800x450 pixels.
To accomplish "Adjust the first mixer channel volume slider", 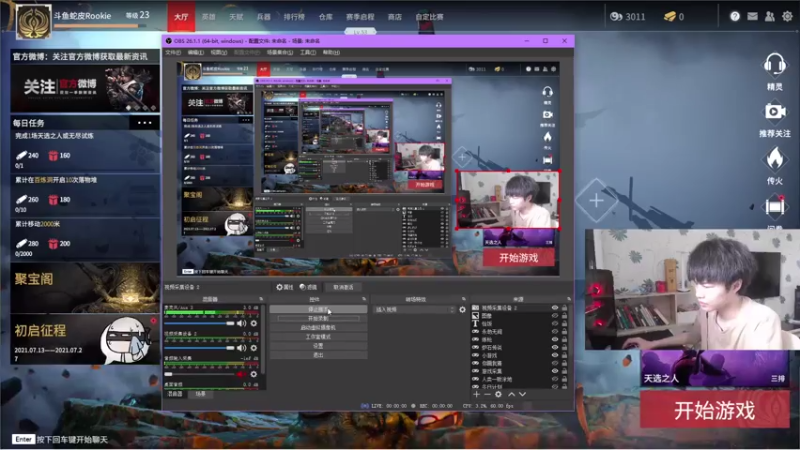I will coord(199,323).
